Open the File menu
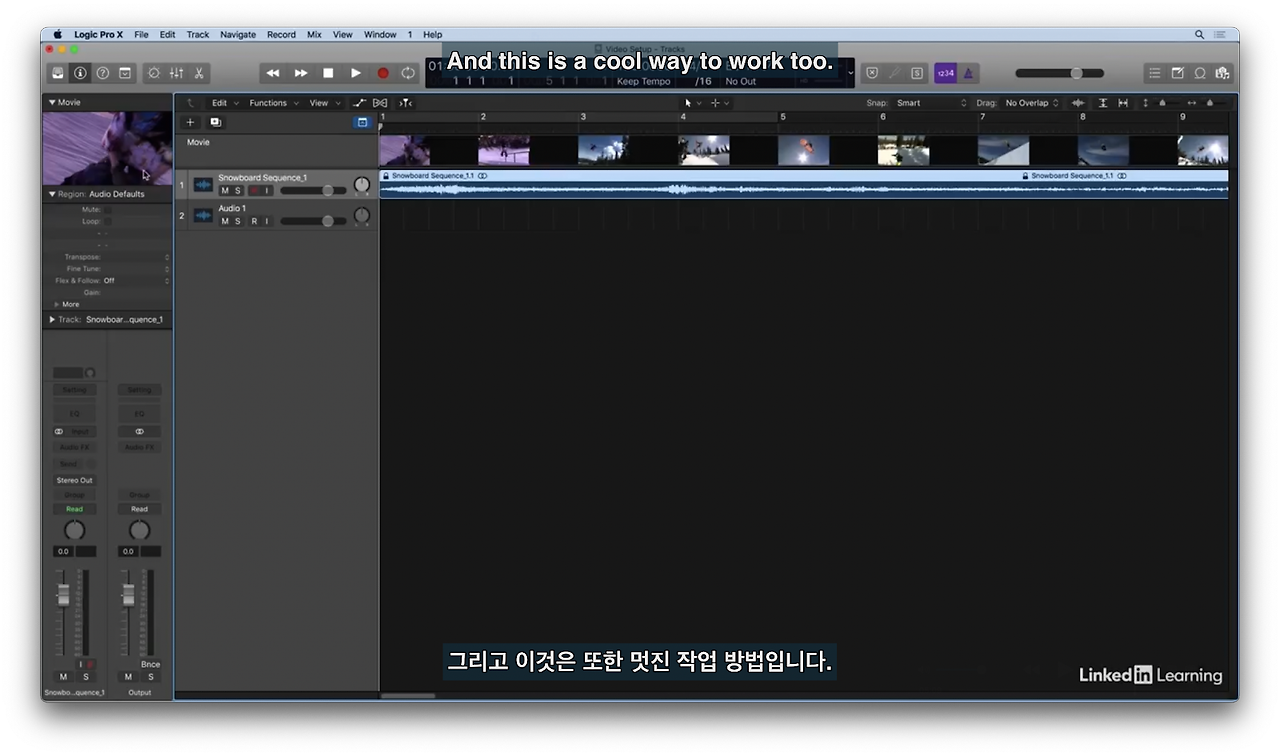The image size is (1280, 756). click(141, 35)
